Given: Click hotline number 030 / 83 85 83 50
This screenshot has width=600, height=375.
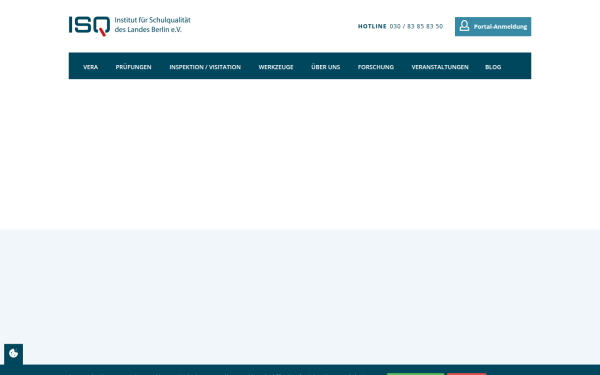Looking at the screenshot, I should tap(416, 26).
